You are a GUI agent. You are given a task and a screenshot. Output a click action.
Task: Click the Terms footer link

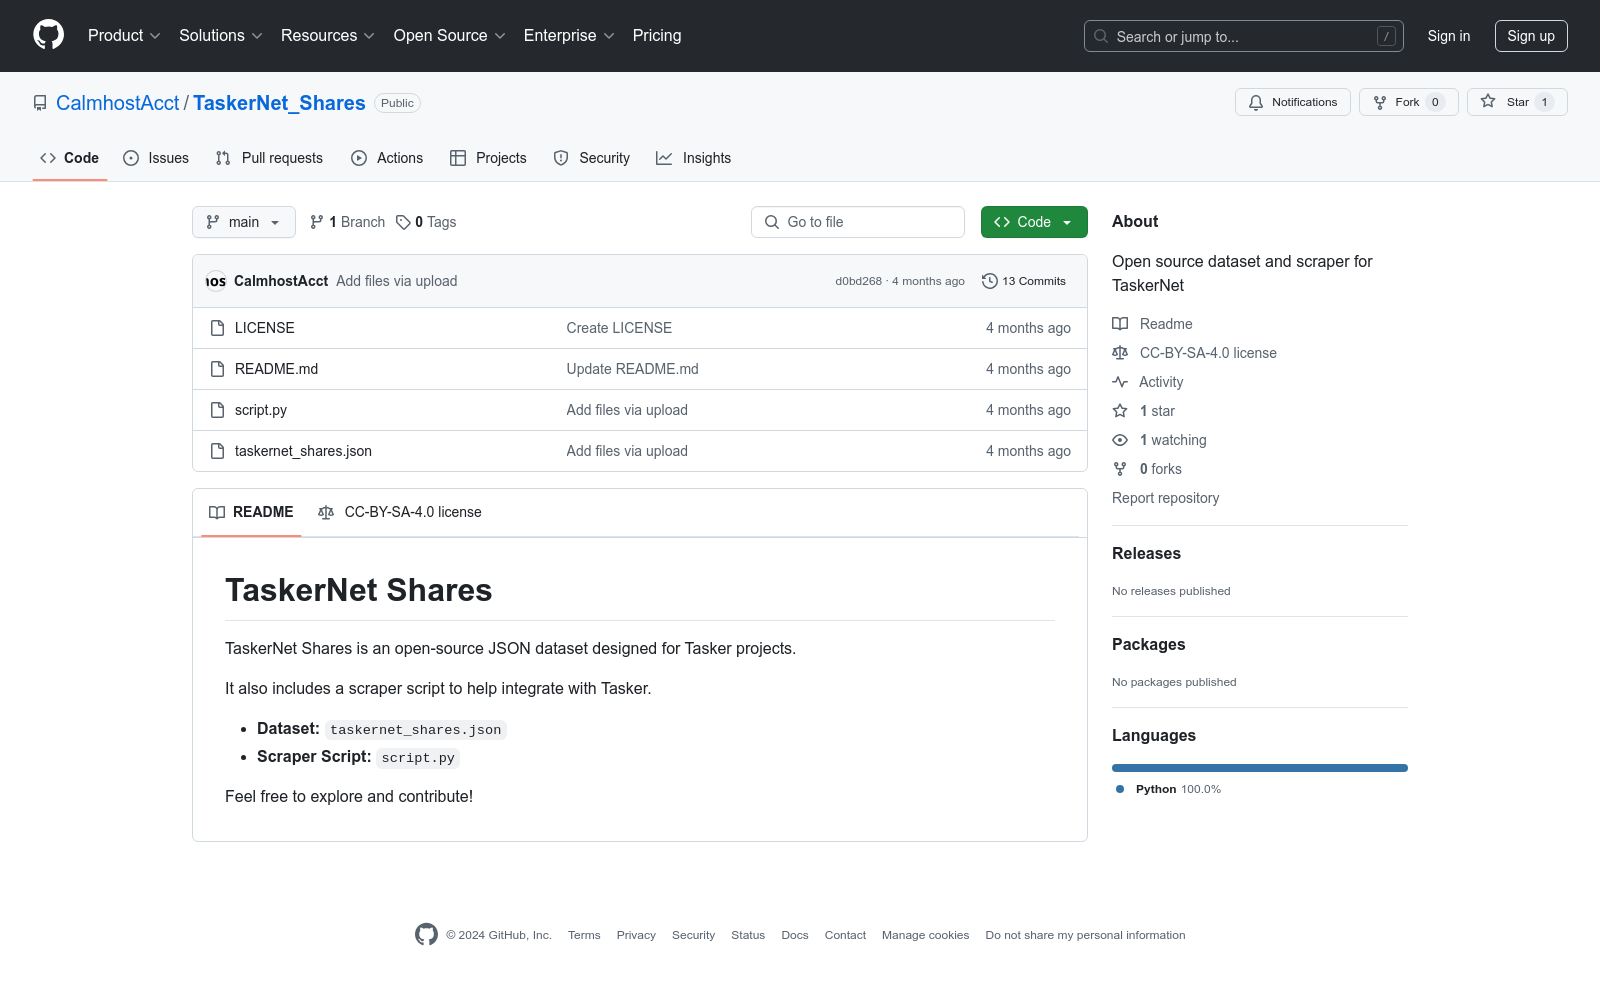click(x=584, y=935)
